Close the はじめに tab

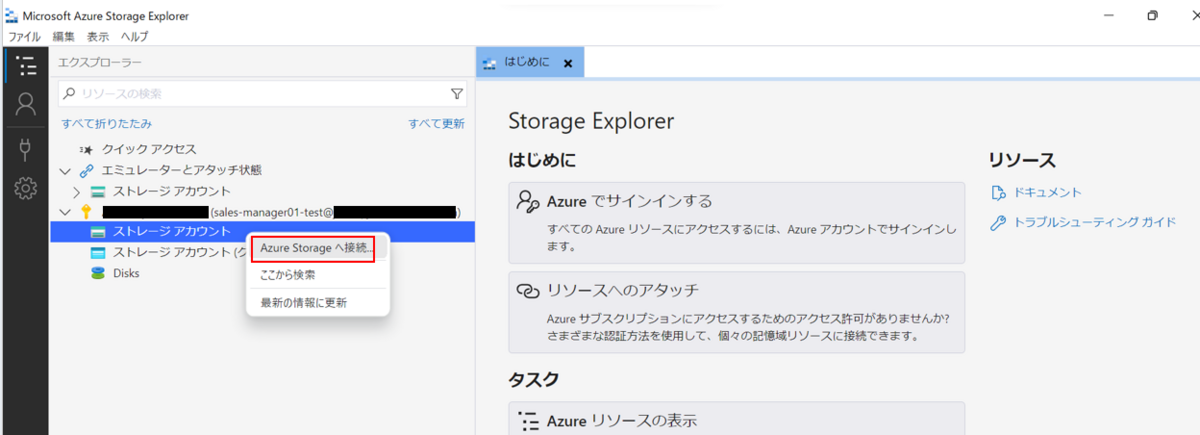[x=568, y=63]
